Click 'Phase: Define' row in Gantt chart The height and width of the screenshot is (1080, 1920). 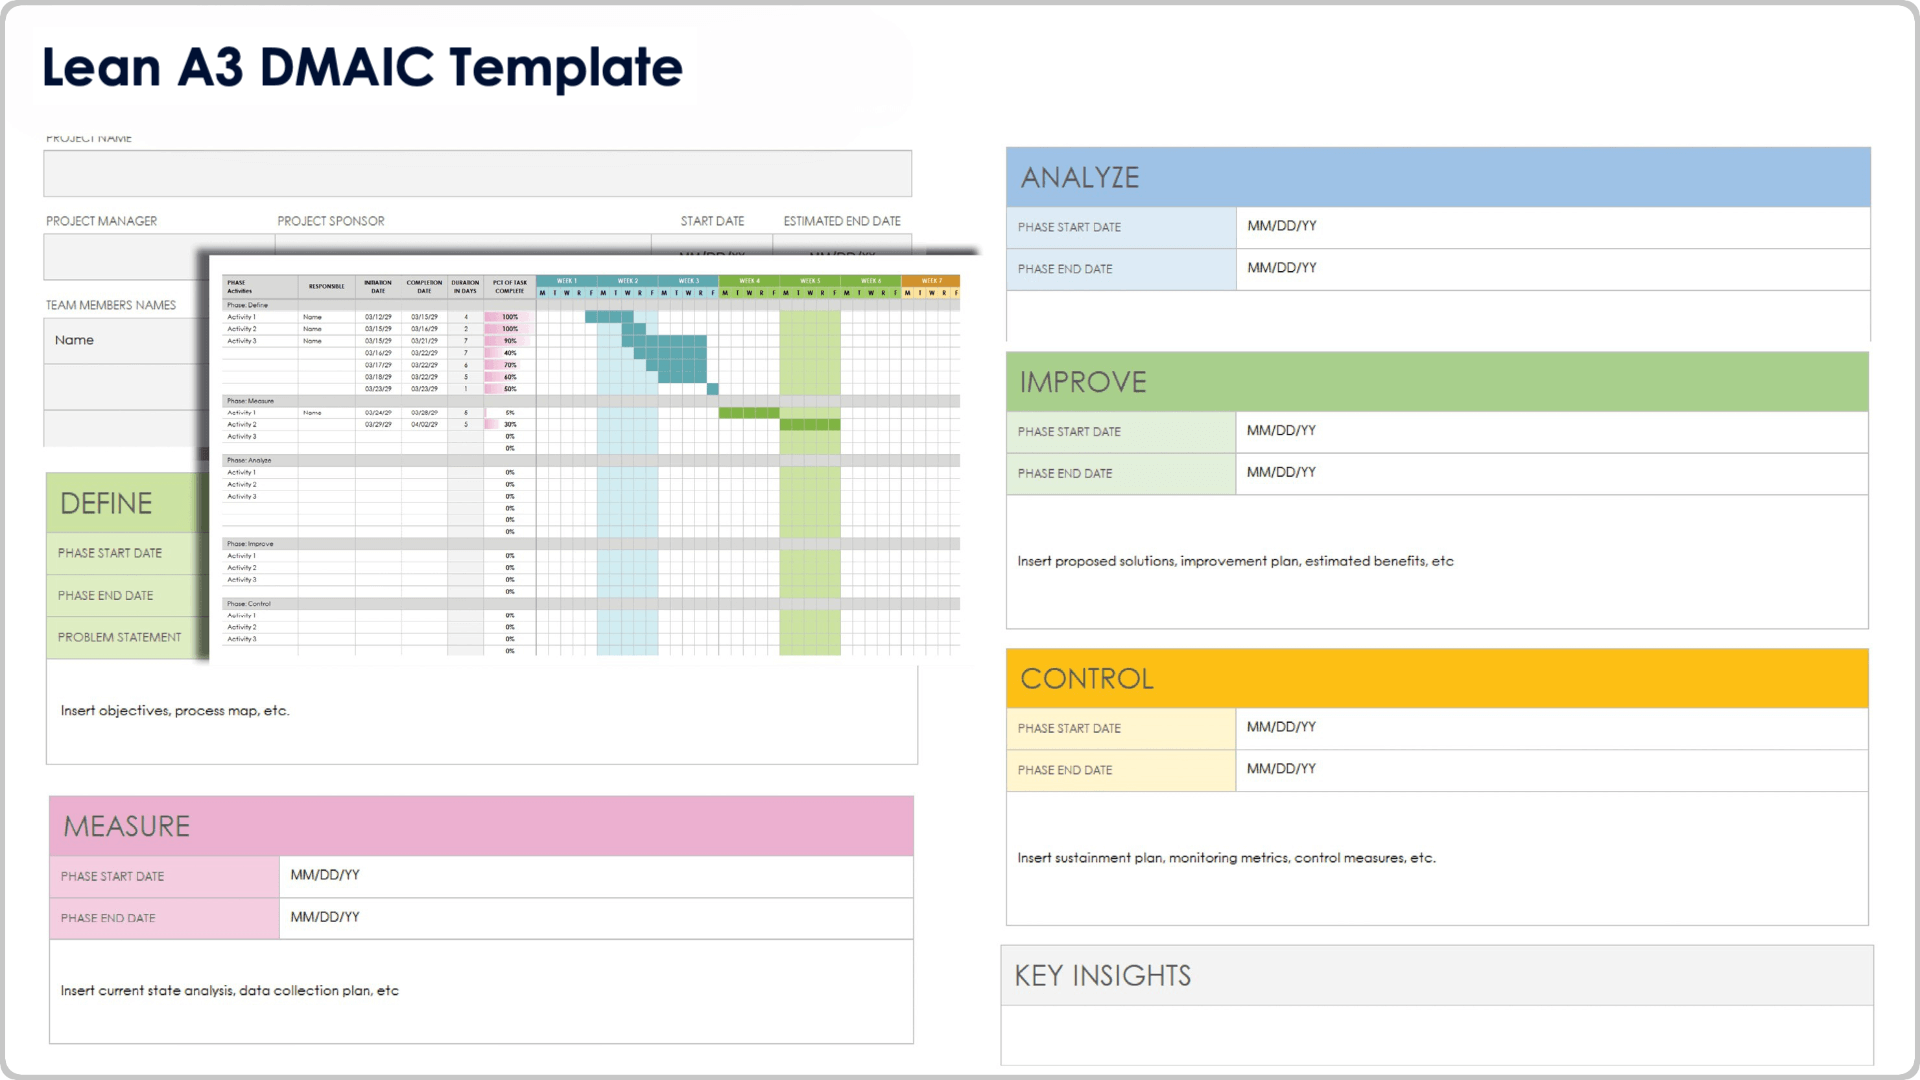[x=591, y=305]
